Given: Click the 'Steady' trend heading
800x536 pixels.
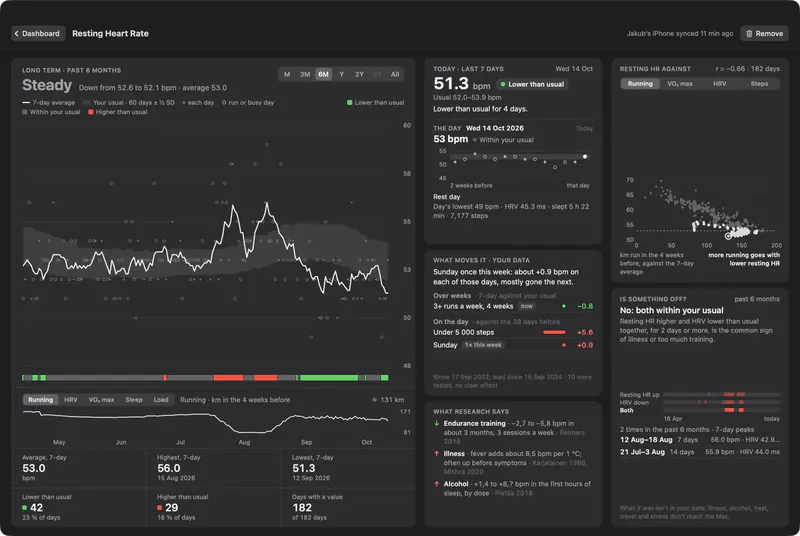Looking at the screenshot, I should point(47,85).
